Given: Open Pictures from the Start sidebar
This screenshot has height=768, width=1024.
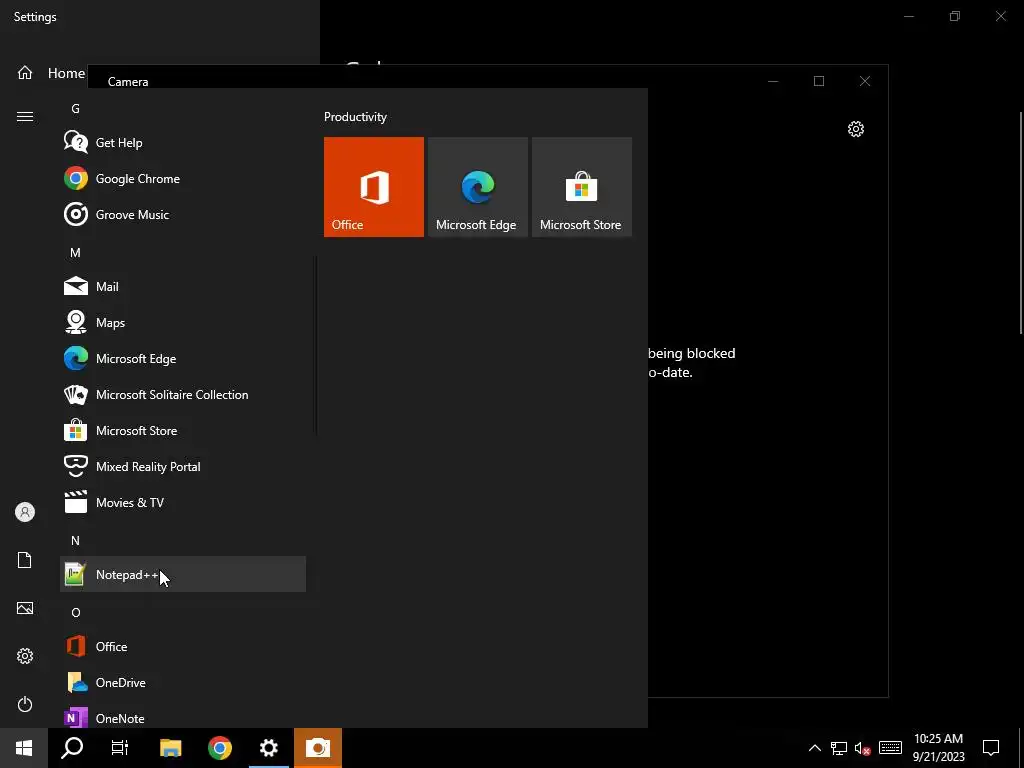Looking at the screenshot, I should [25, 608].
